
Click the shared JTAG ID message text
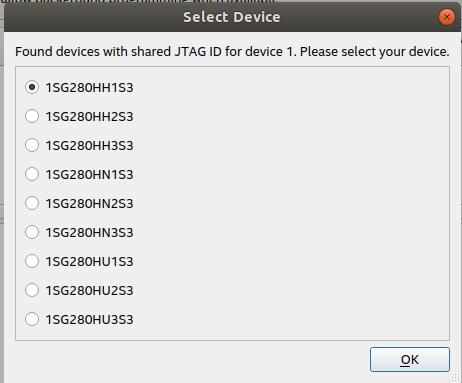click(x=232, y=52)
